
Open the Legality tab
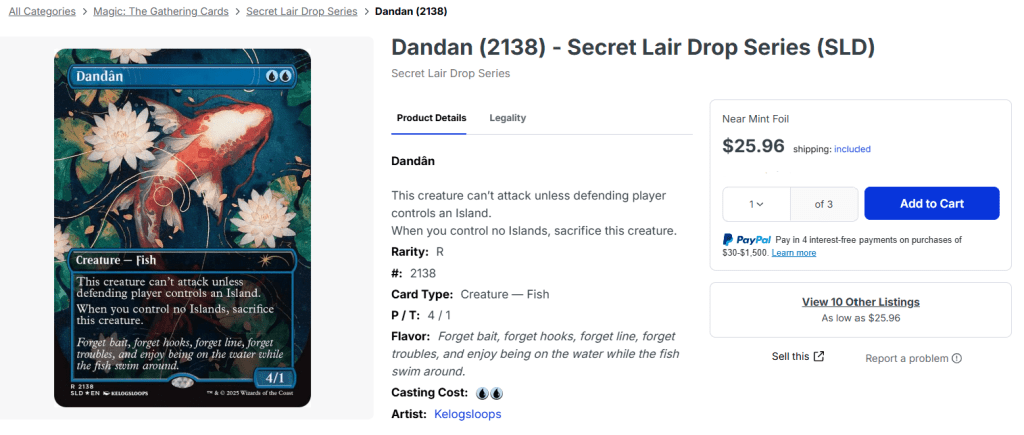[507, 118]
